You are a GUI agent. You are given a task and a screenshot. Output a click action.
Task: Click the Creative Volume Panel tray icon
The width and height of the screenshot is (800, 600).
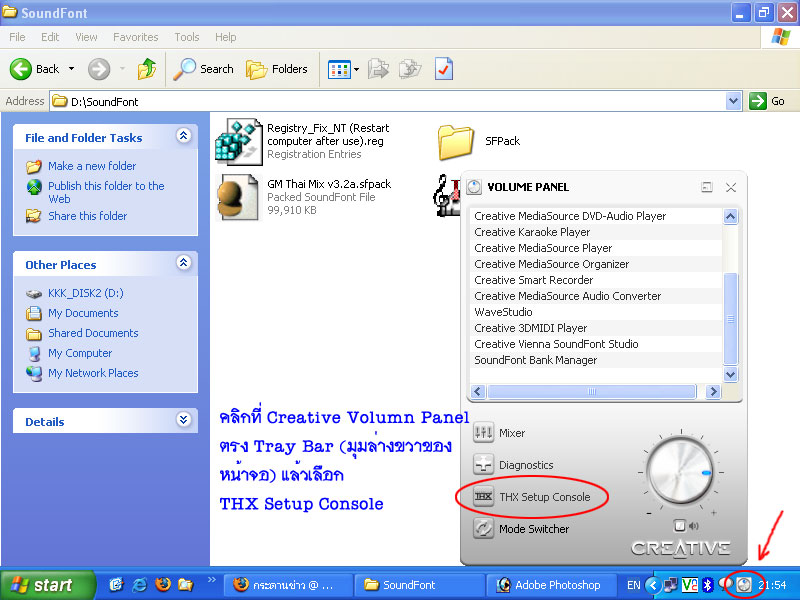point(744,585)
